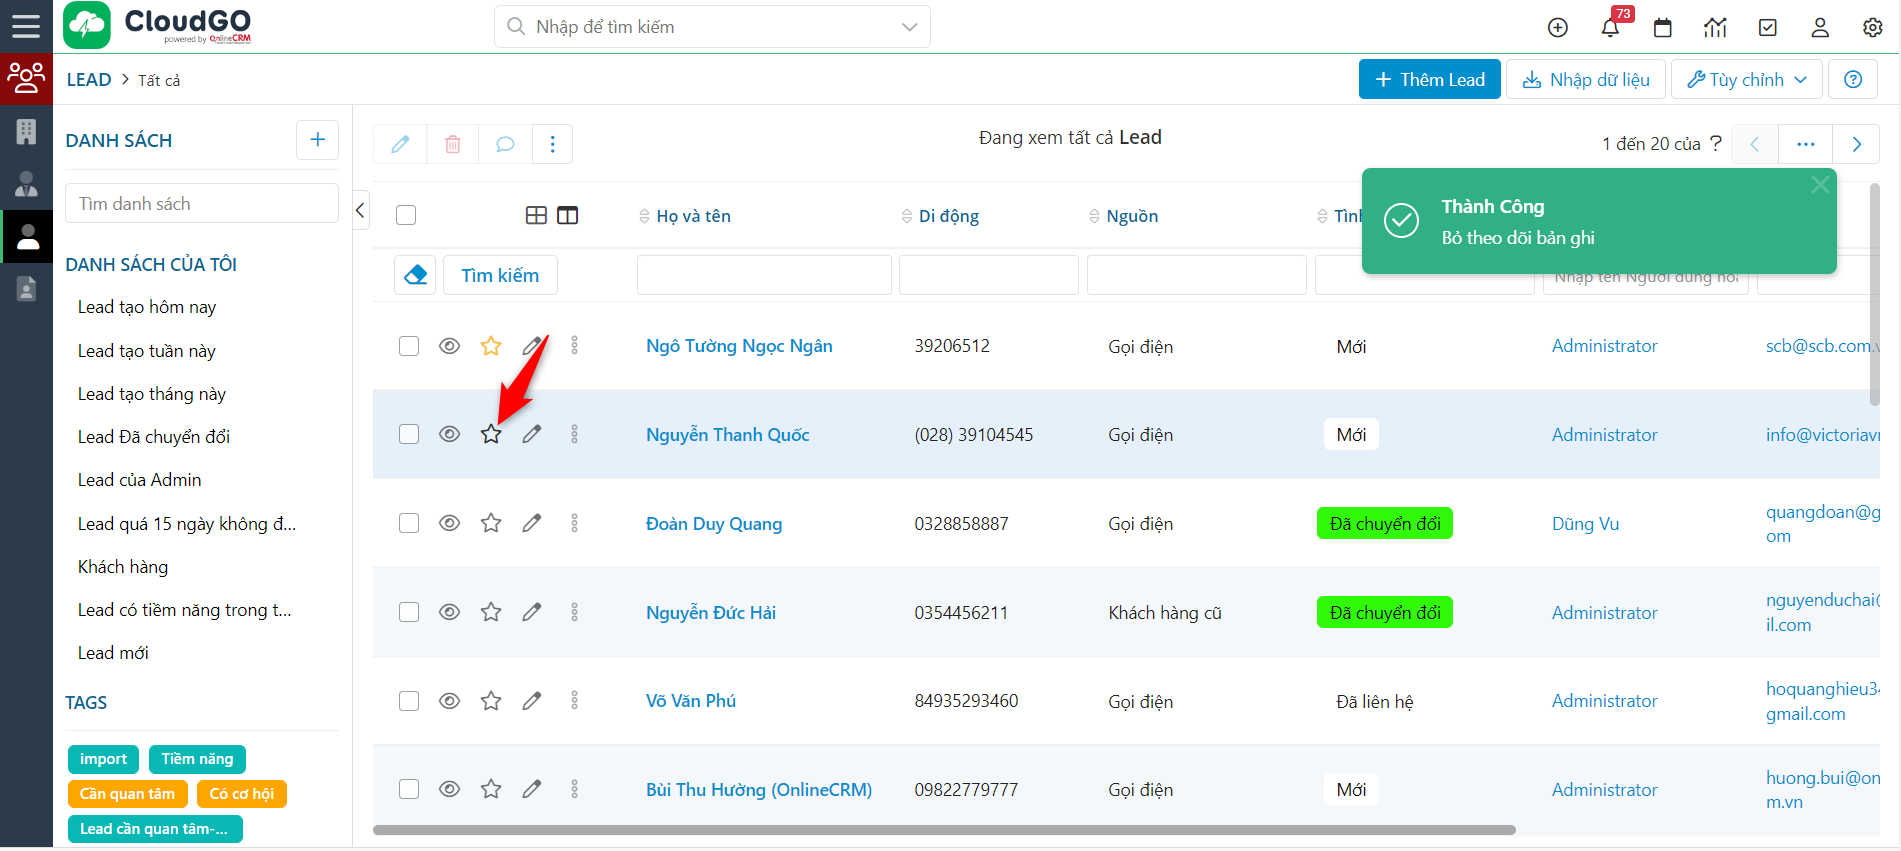The image size is (1901, 851).
Task: Open the Tùy chỉnh dropdown
Action: pos(1746,79)
